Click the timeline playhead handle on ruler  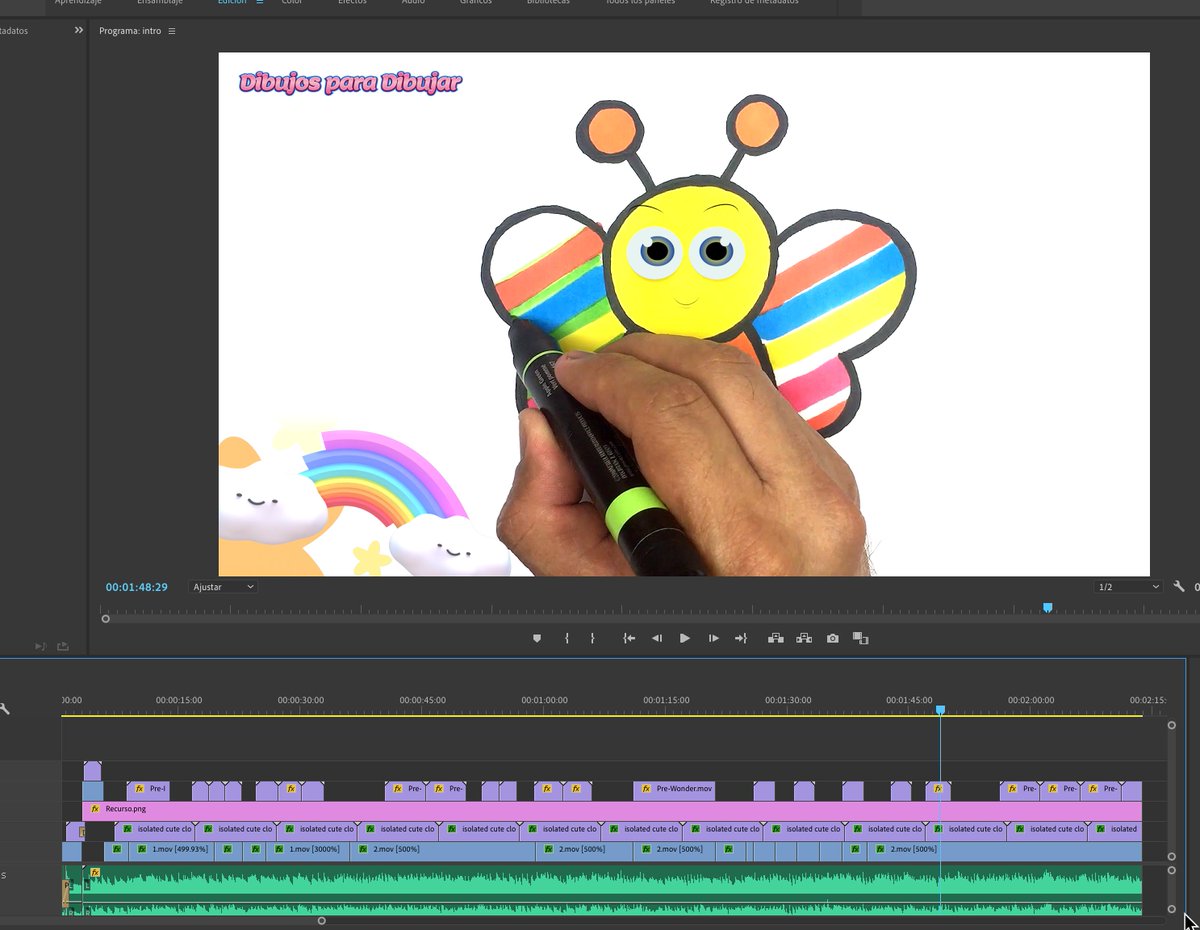[x=940, y=709]
